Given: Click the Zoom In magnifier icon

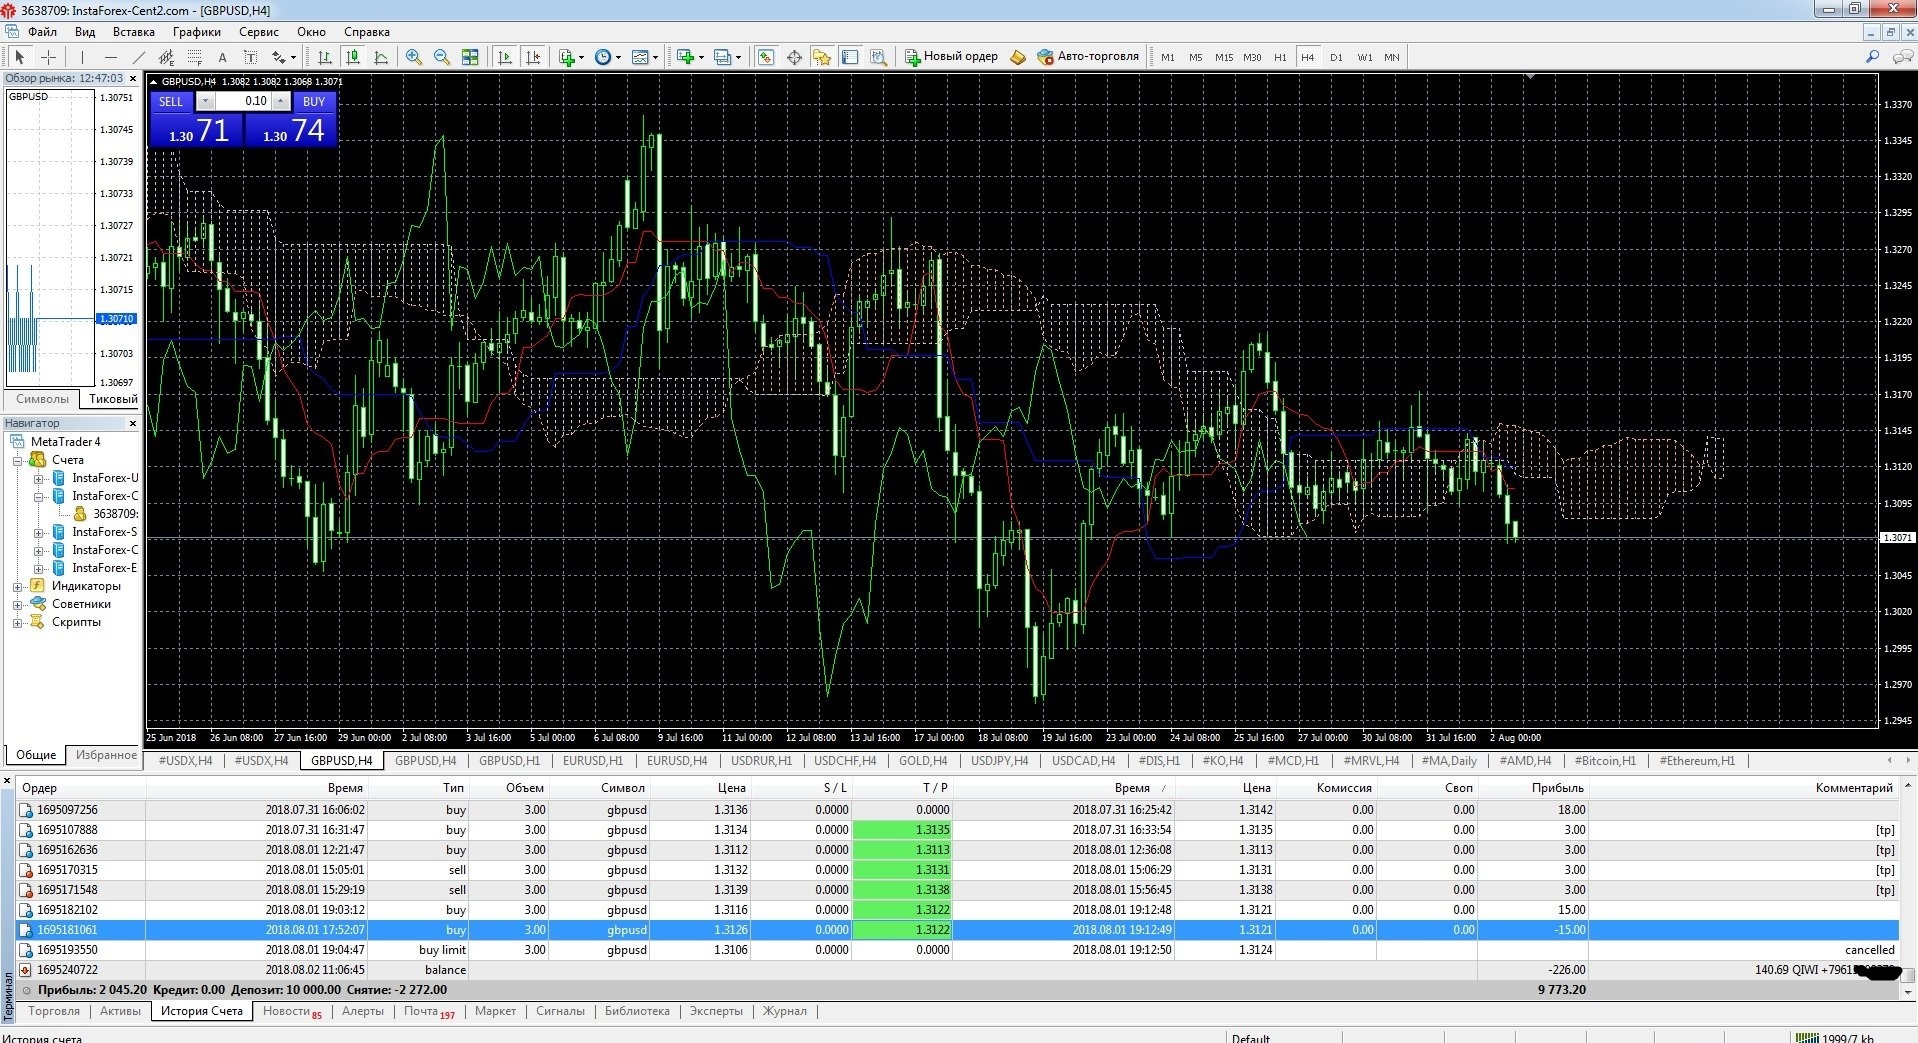Looking at the screenshot, I should point(413,57).
